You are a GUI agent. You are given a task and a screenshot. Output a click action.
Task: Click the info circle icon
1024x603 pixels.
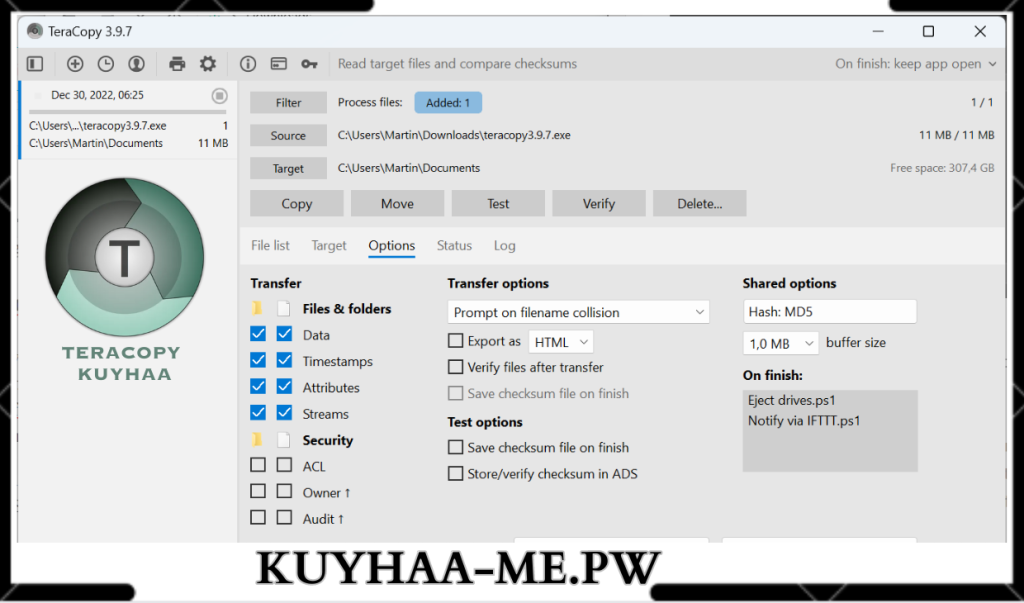click(248, 63)
